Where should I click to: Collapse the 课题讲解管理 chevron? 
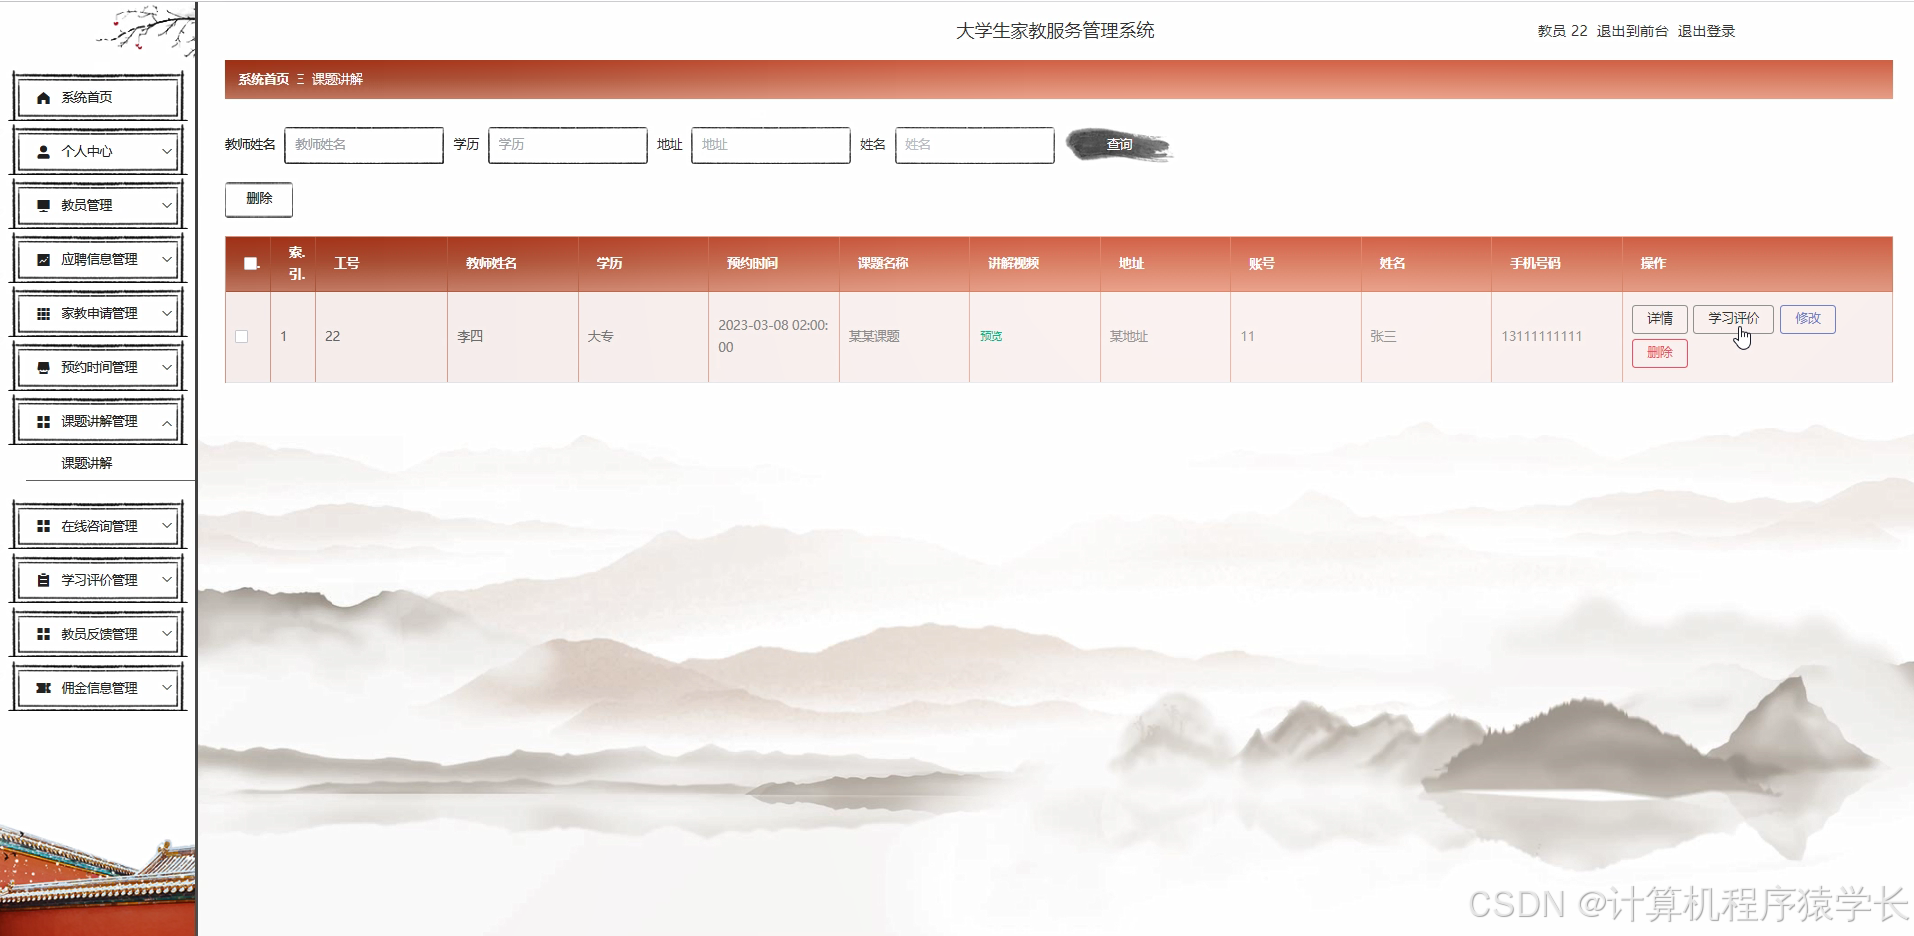(167, 422)
